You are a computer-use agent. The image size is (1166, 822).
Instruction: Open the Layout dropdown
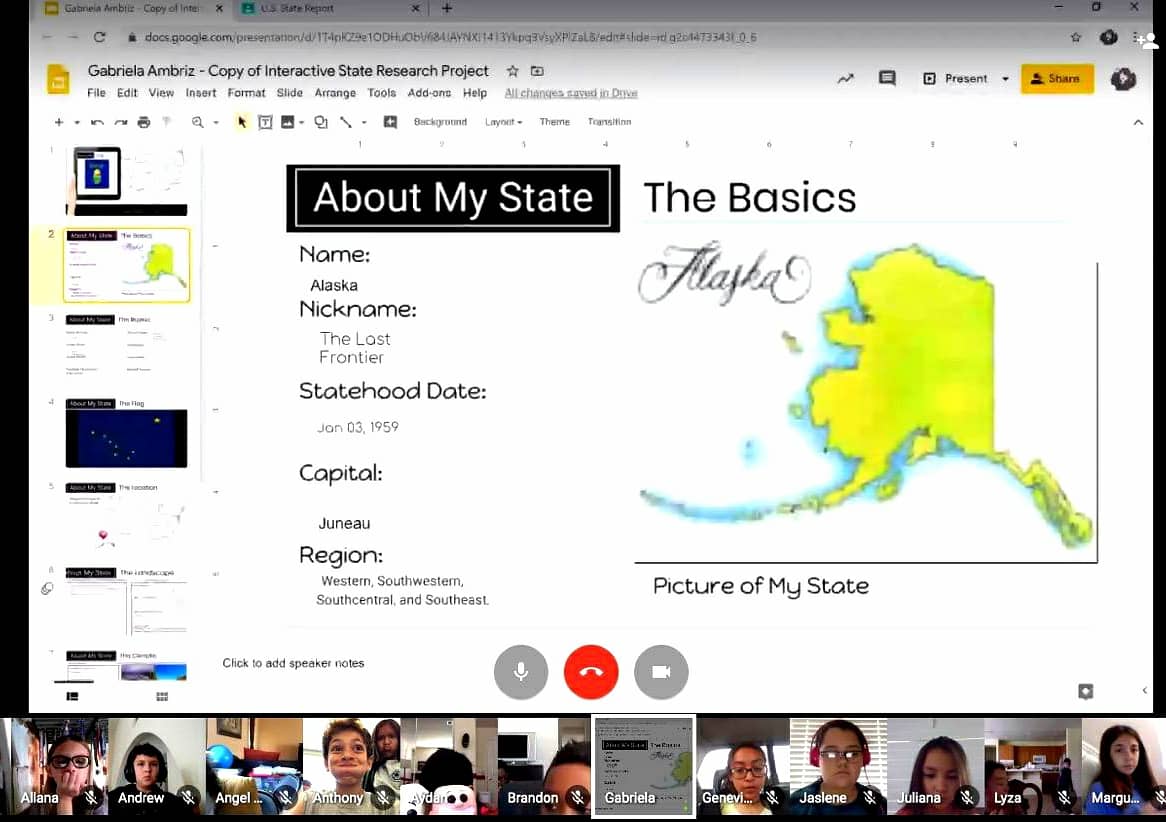(503, 122)
